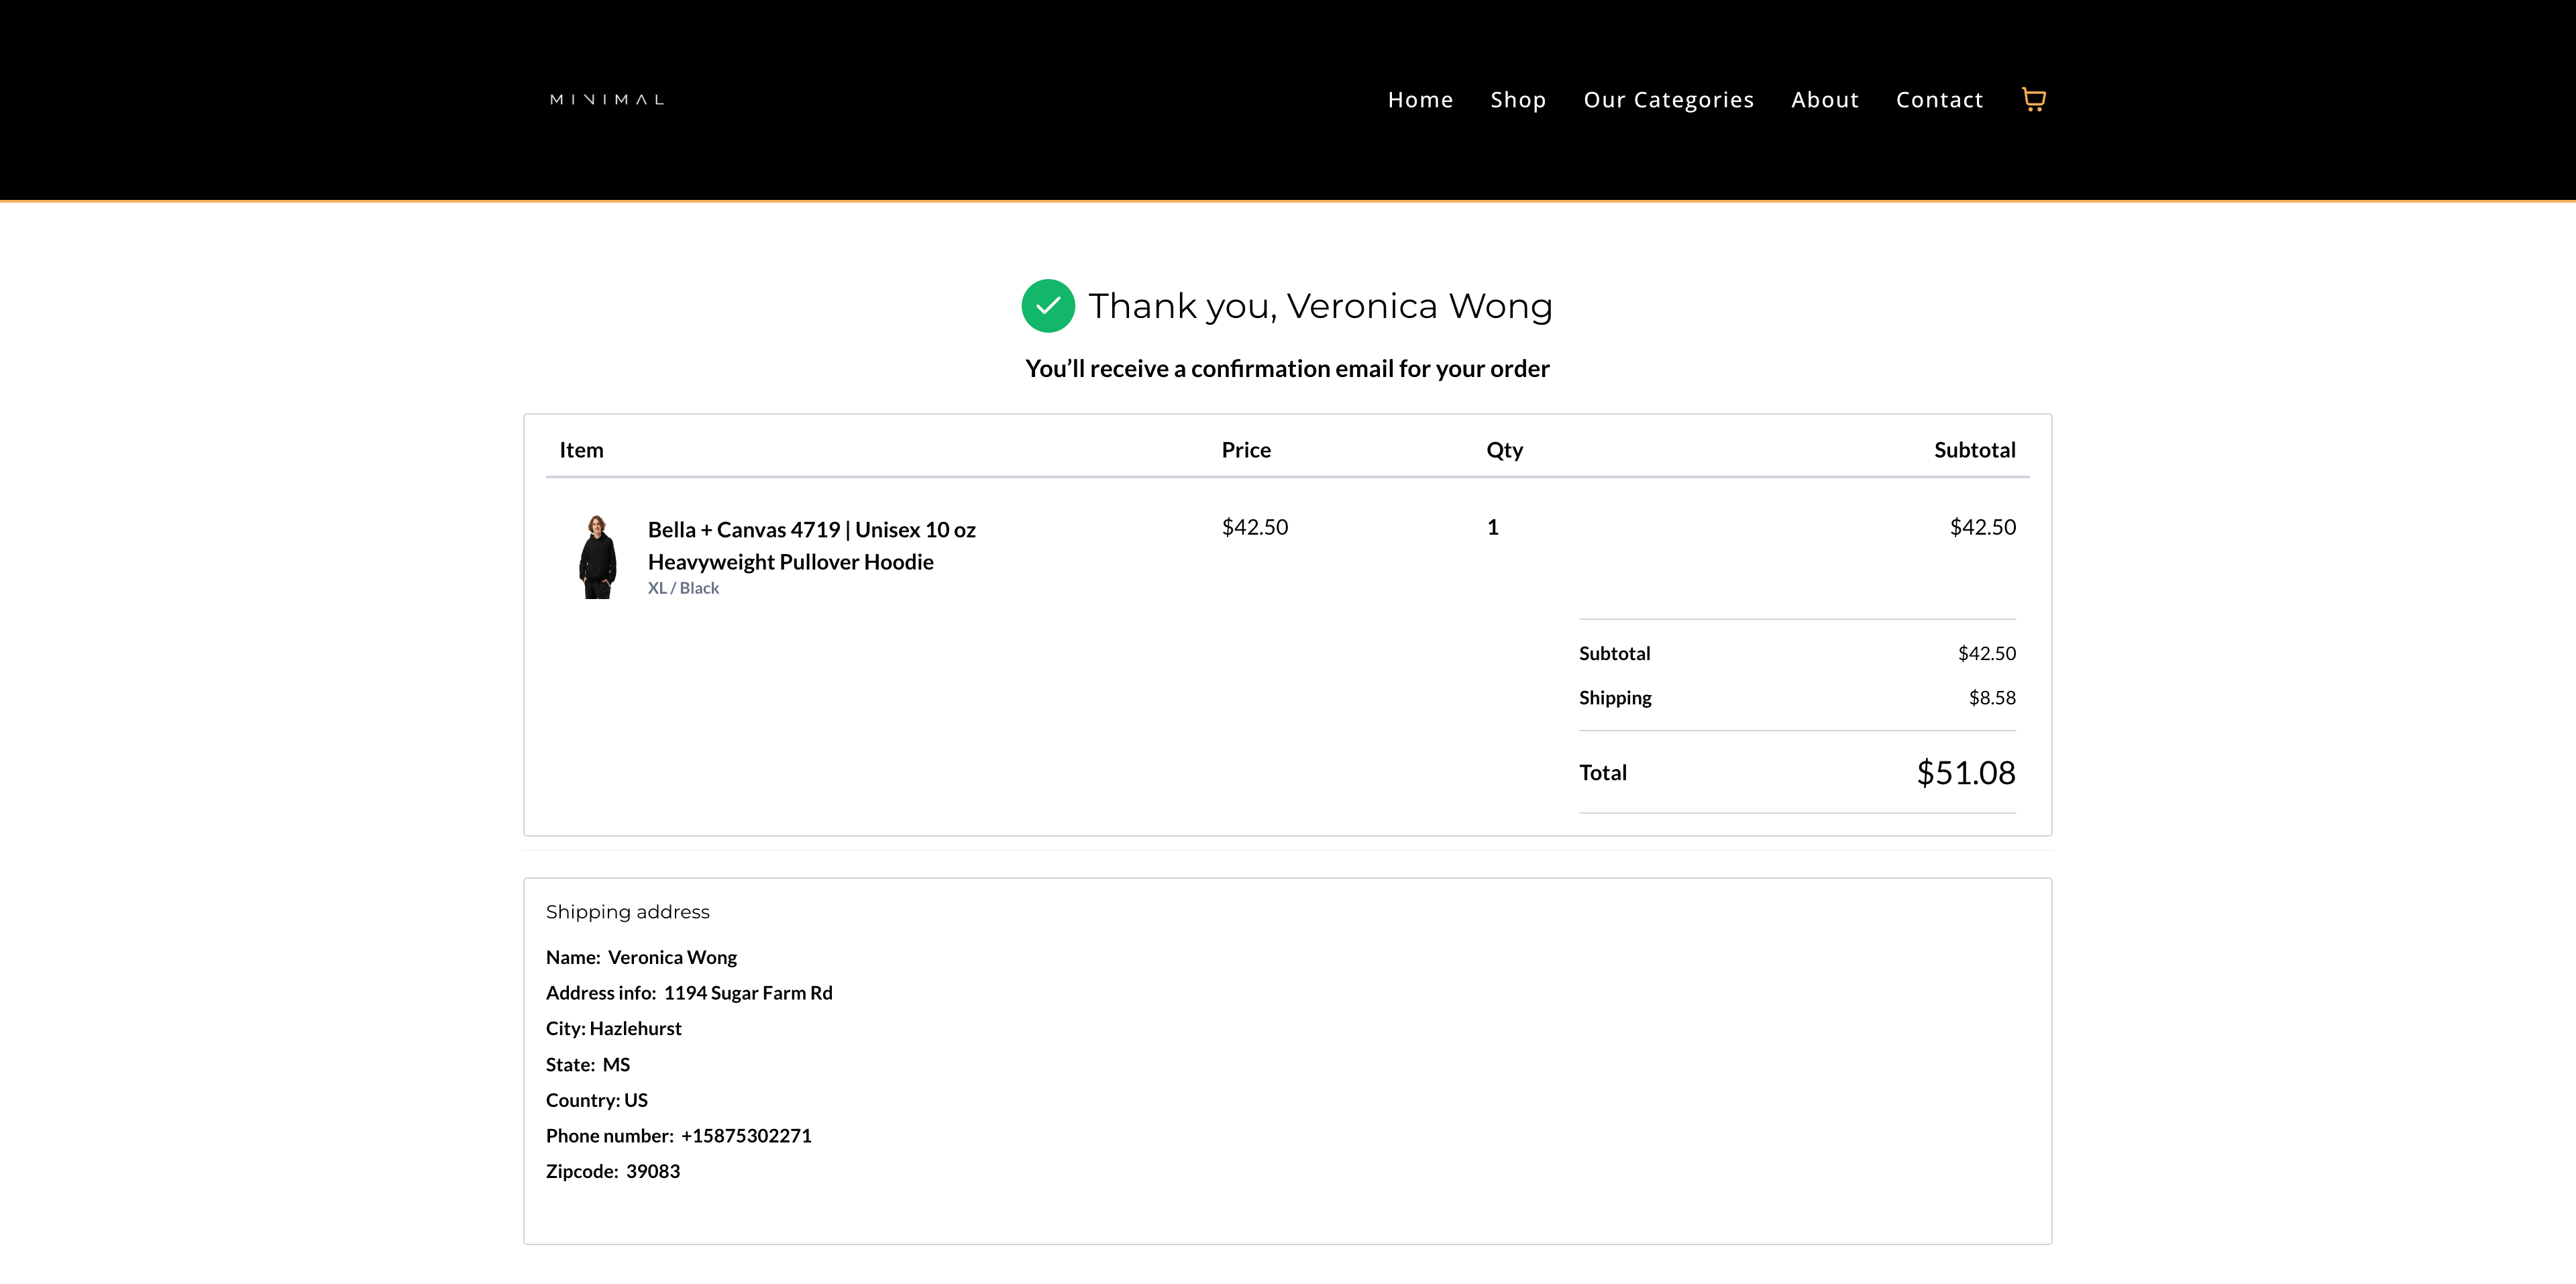The width and height of the screenshot is (2576, 1284).
Task: Click the Thank you, Veronica Wong heading
Action: pos(1320,306)
